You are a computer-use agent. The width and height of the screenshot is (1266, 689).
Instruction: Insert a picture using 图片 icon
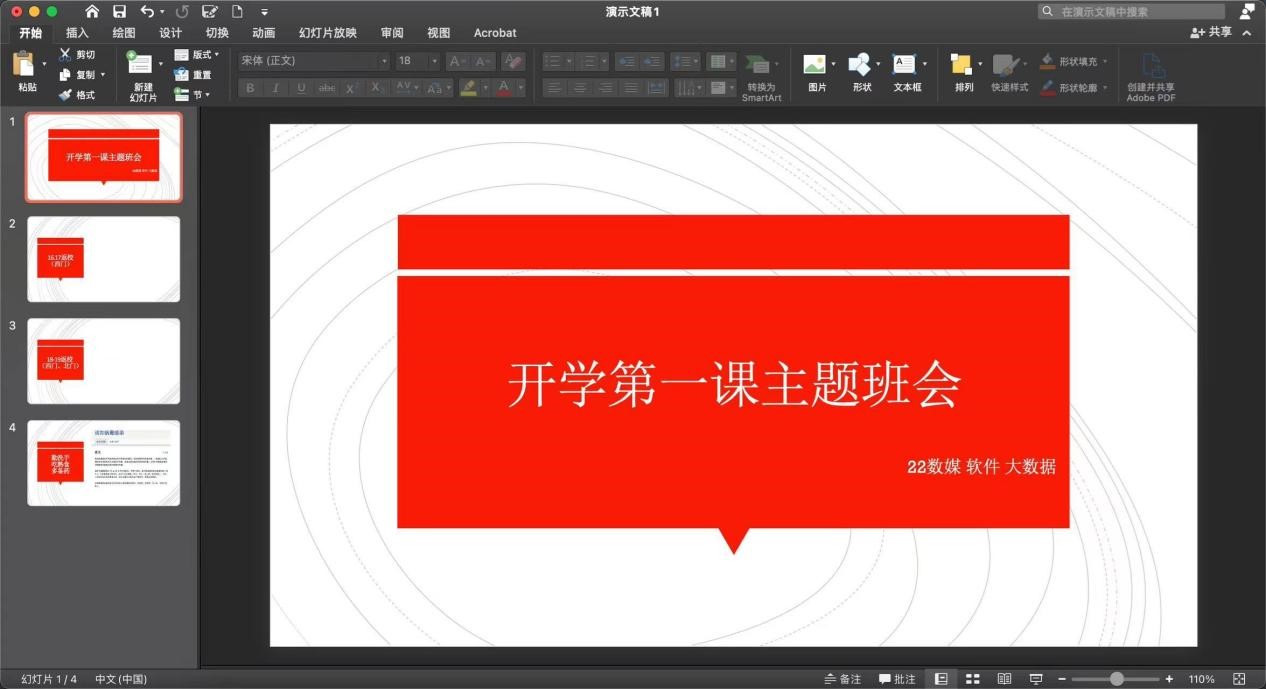815,65
